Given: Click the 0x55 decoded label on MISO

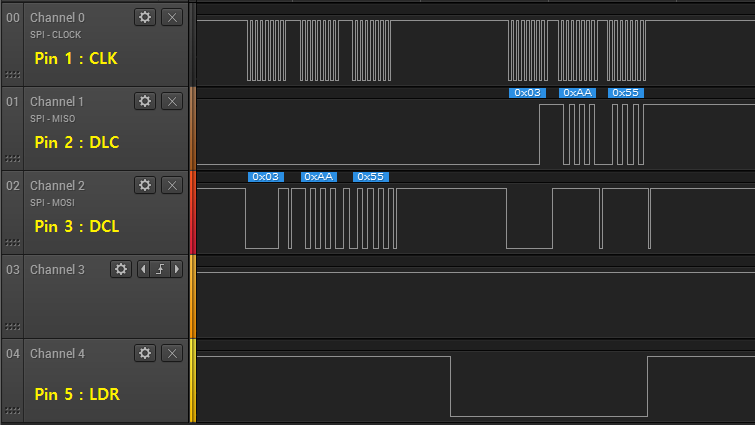Looking at the screenshot, I should click(x=625, y=93).
